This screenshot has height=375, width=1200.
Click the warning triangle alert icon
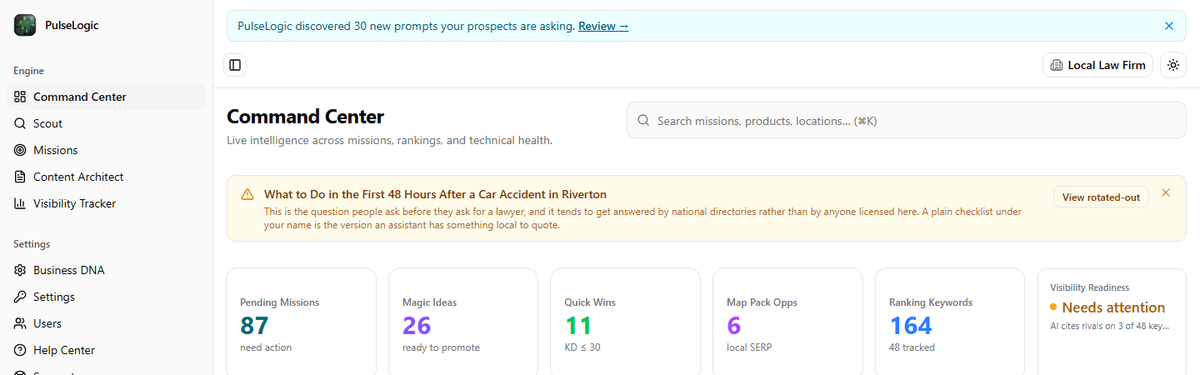click(247, 194)
